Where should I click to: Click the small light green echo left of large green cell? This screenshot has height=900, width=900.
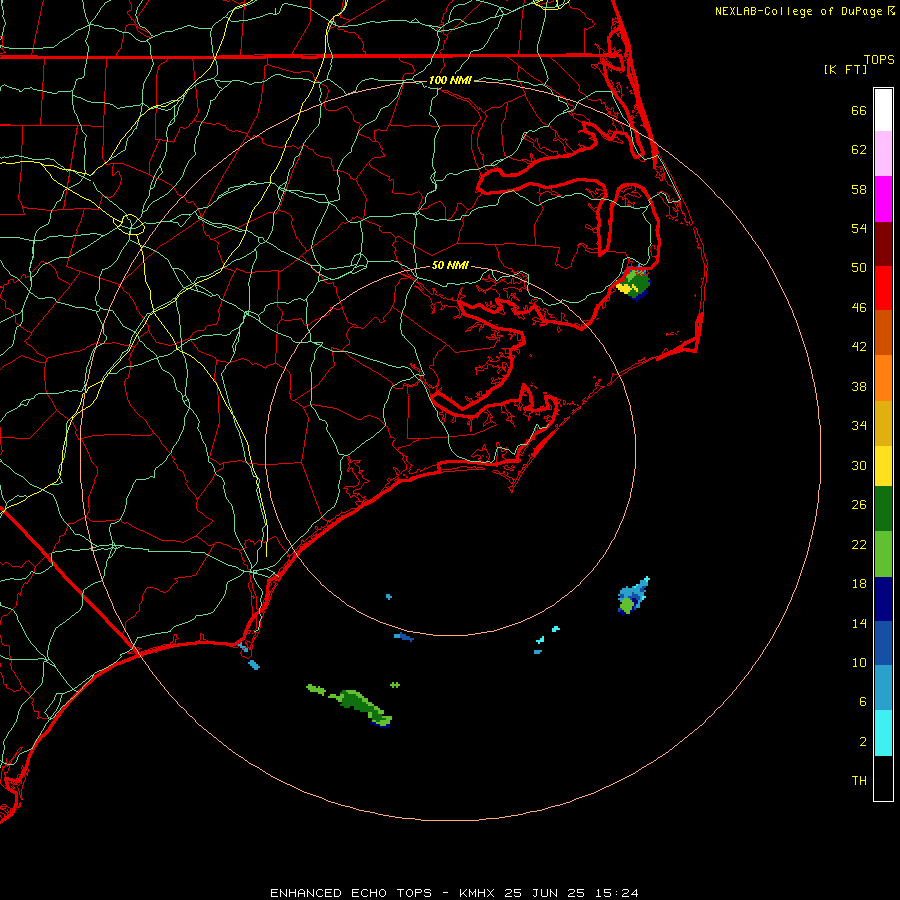point(316,688)
